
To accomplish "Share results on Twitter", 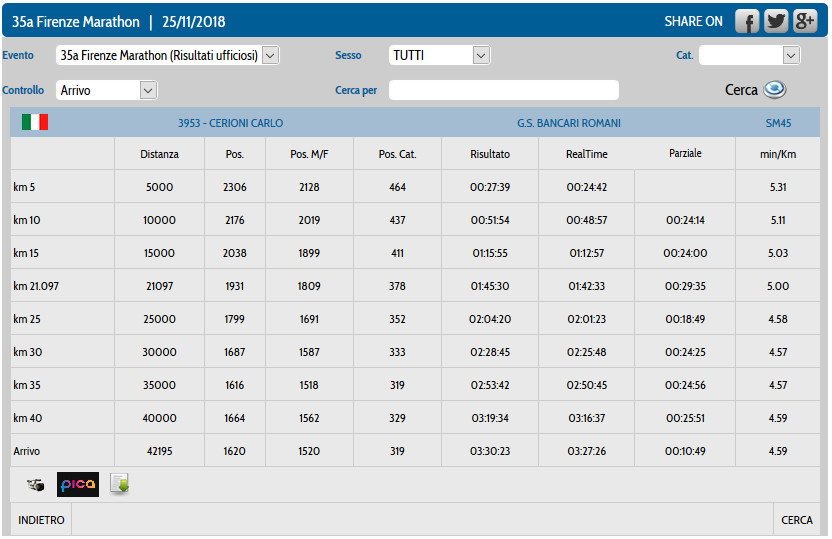I will point(776,21).
